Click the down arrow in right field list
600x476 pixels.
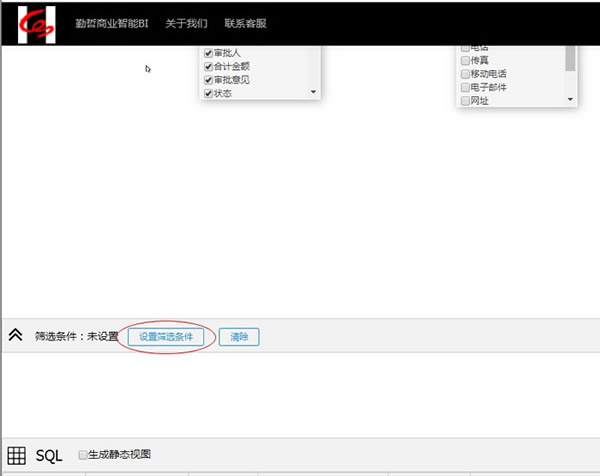pos(570,100)
